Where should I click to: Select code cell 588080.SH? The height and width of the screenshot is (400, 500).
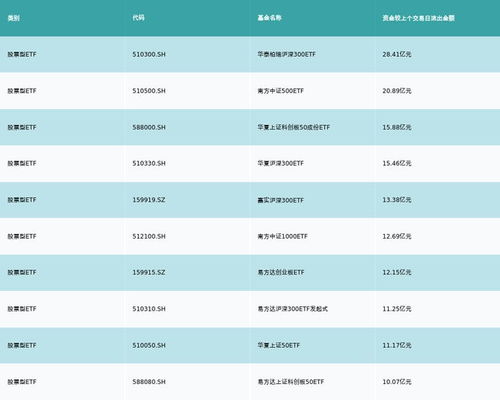[149, 382]
